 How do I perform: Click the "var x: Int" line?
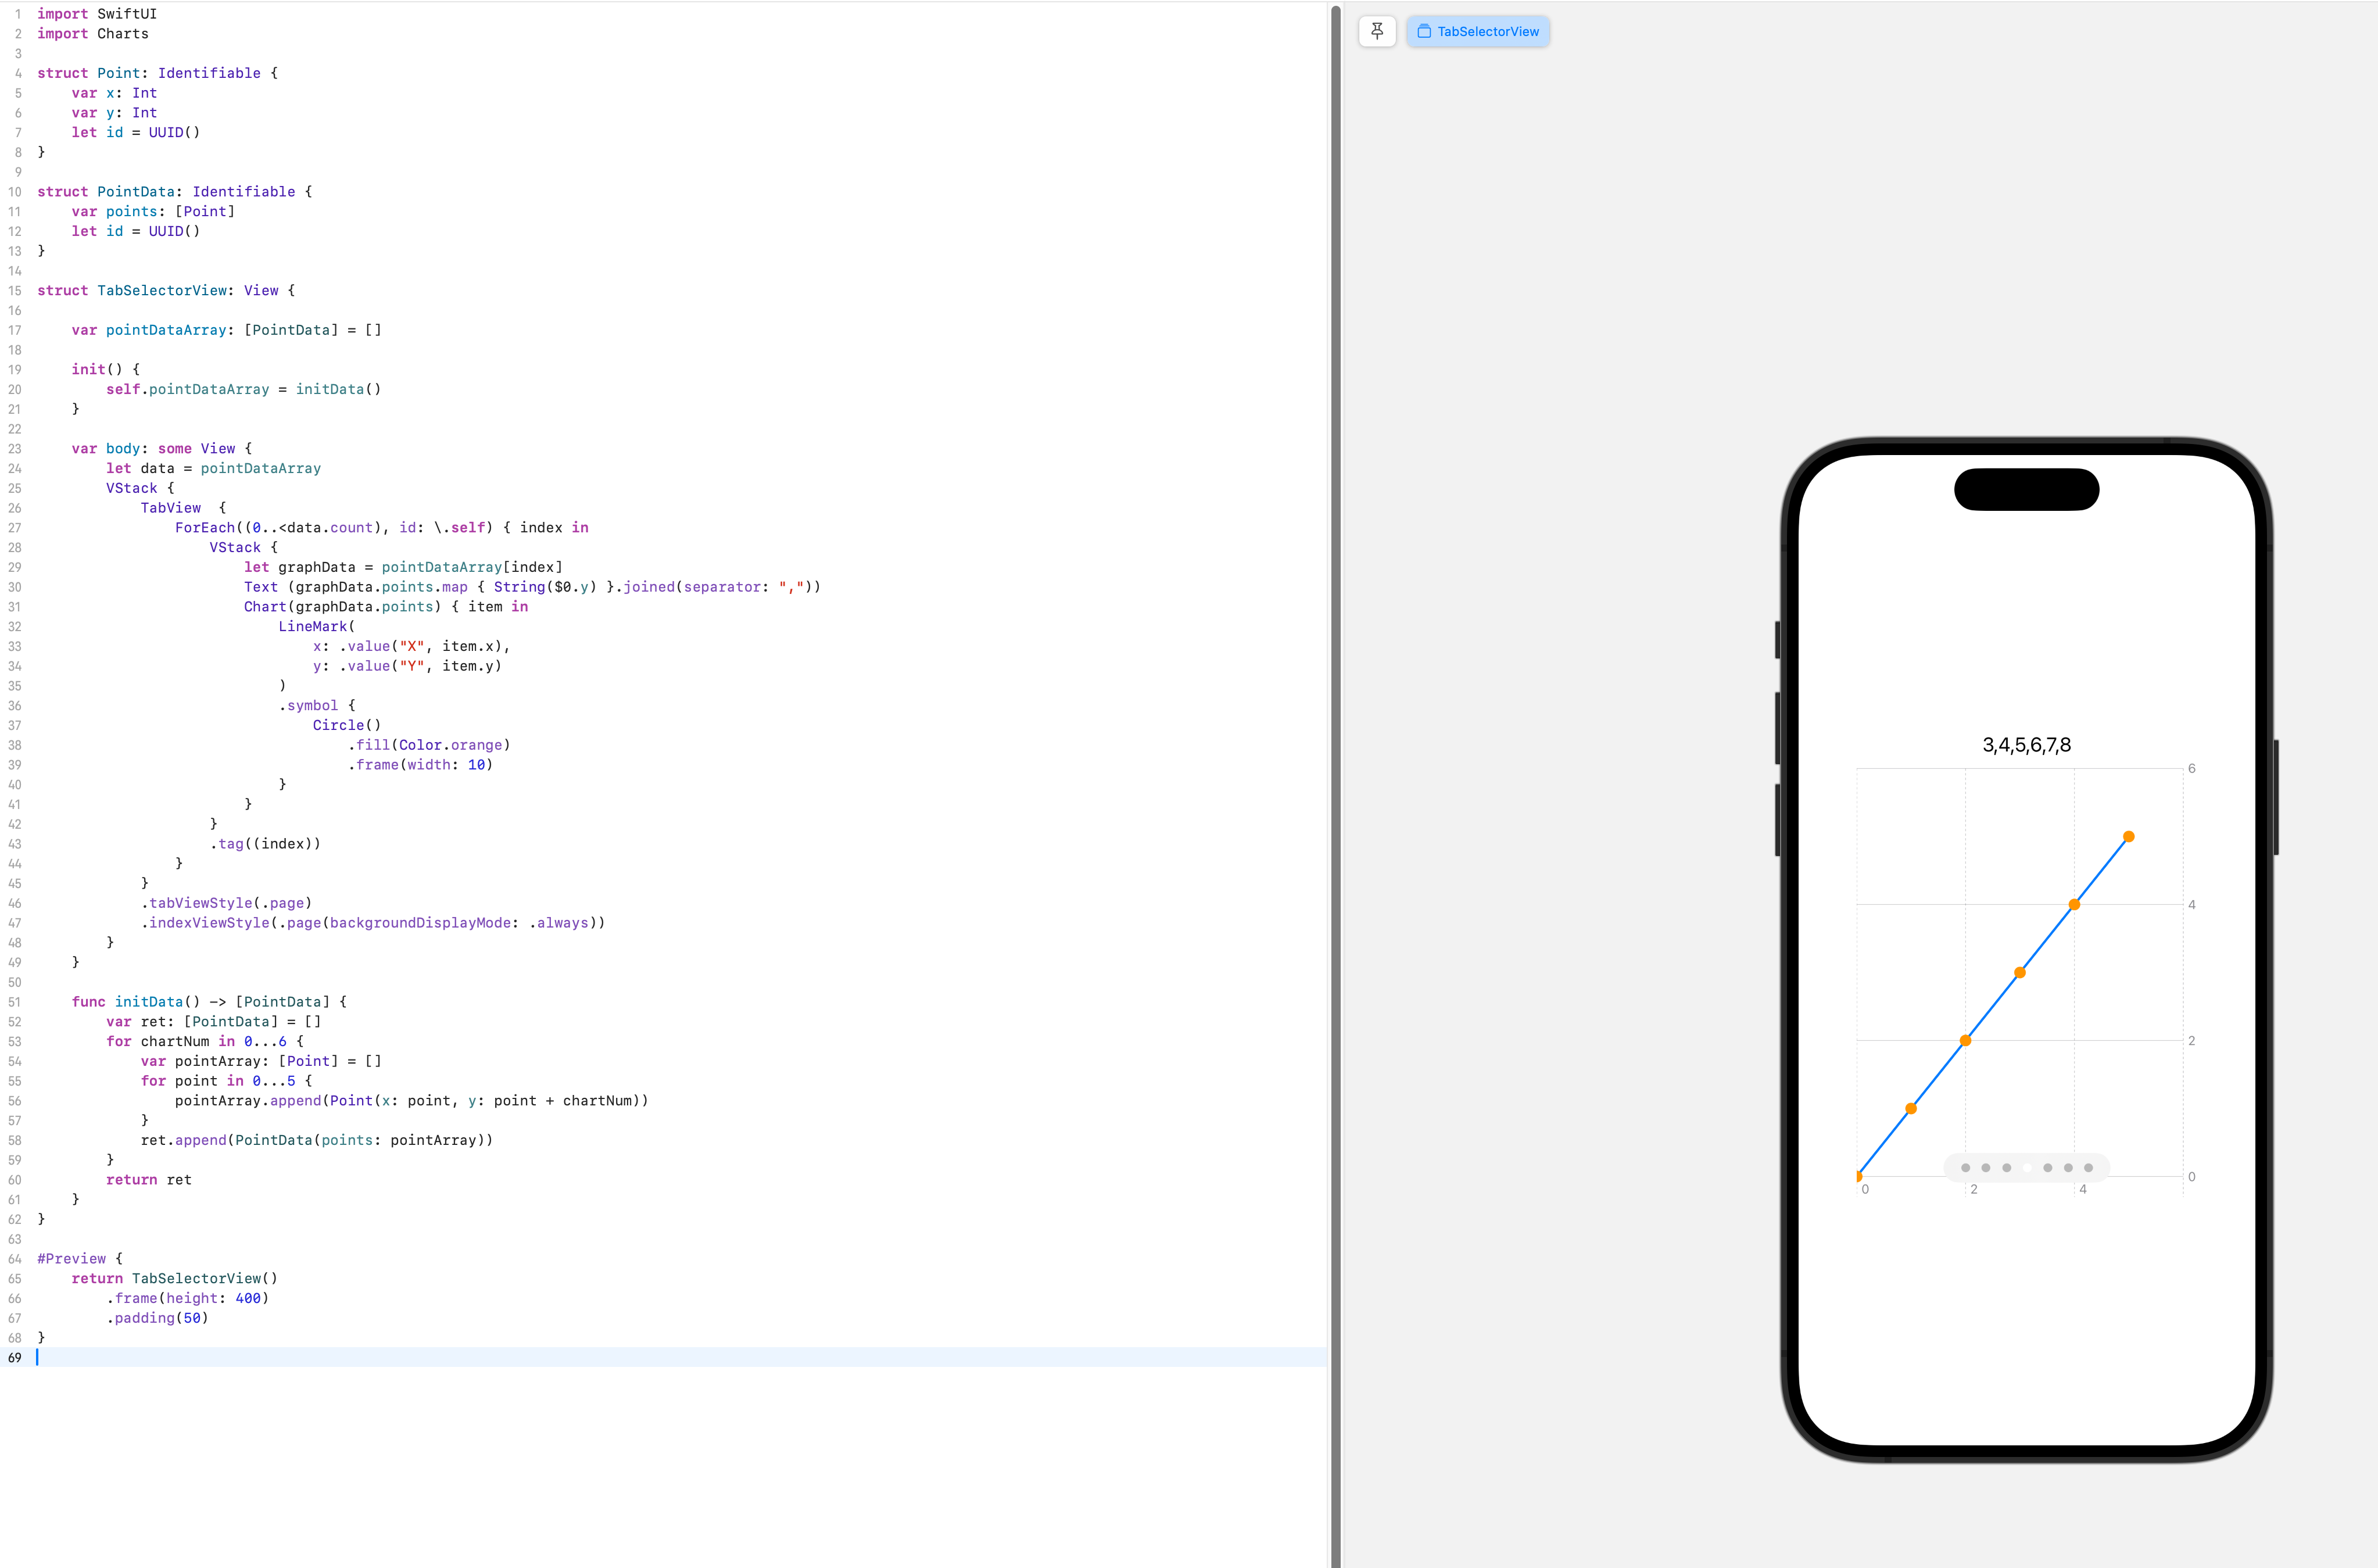114,93
